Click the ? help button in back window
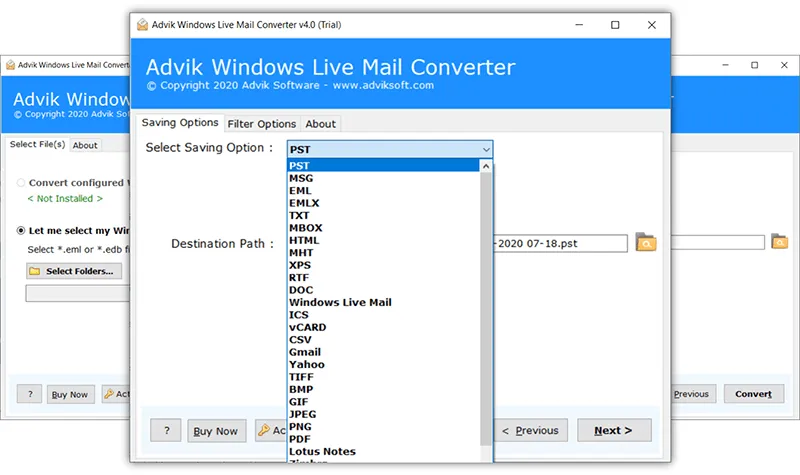 [30, 394]
